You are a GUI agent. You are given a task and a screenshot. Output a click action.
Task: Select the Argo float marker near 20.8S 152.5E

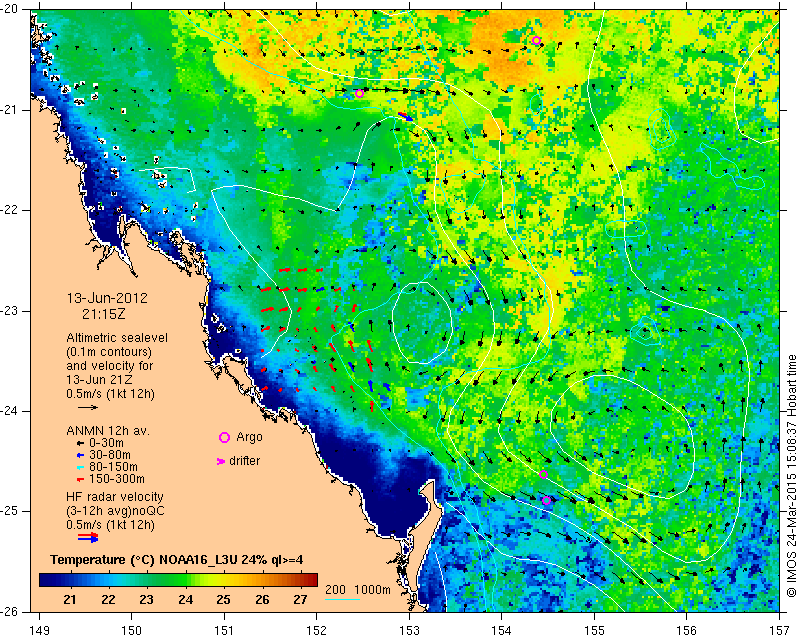[359, 93]
